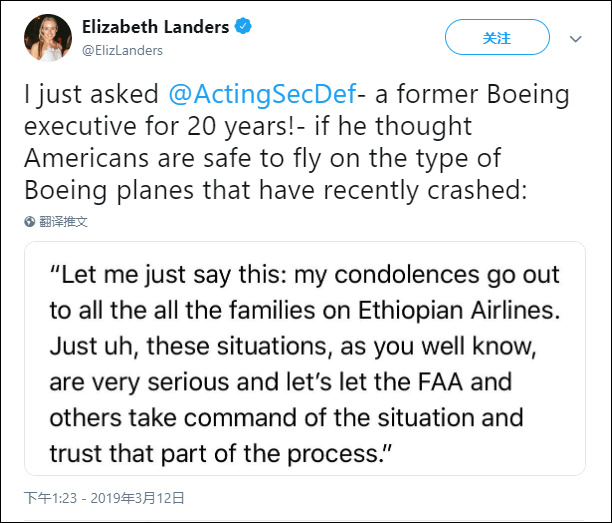
Task: Click the tweet text line starting "I just asked"
Action: pos(90,94)
